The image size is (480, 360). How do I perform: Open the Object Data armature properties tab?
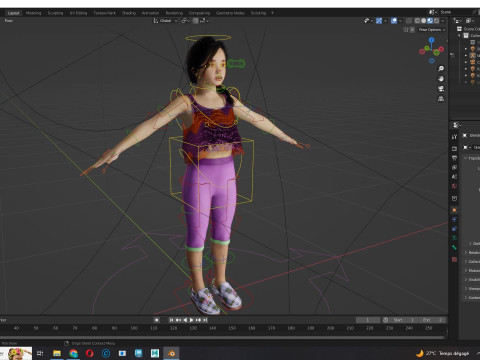click(x=454, y=238)
